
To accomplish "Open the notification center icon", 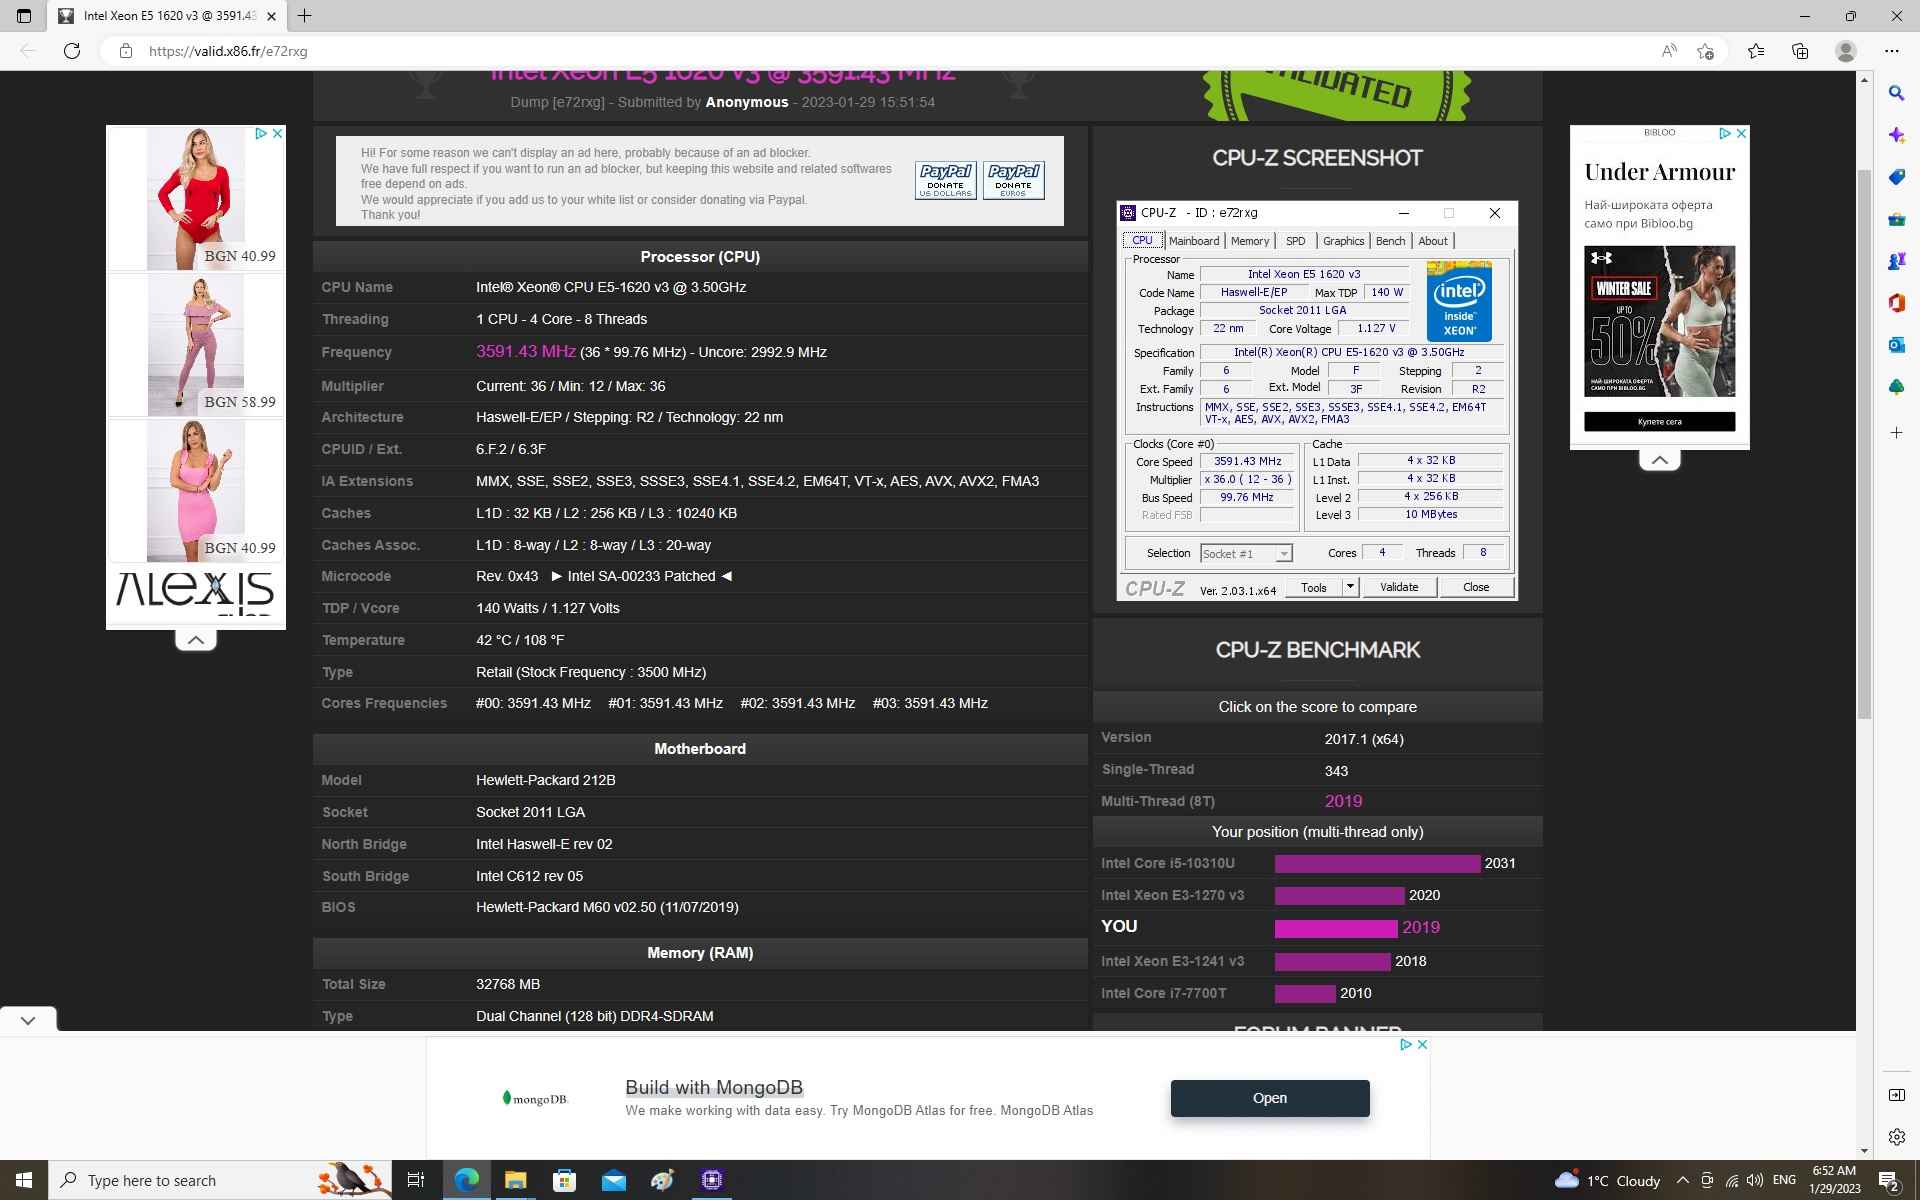I will click(1889, 1180).
